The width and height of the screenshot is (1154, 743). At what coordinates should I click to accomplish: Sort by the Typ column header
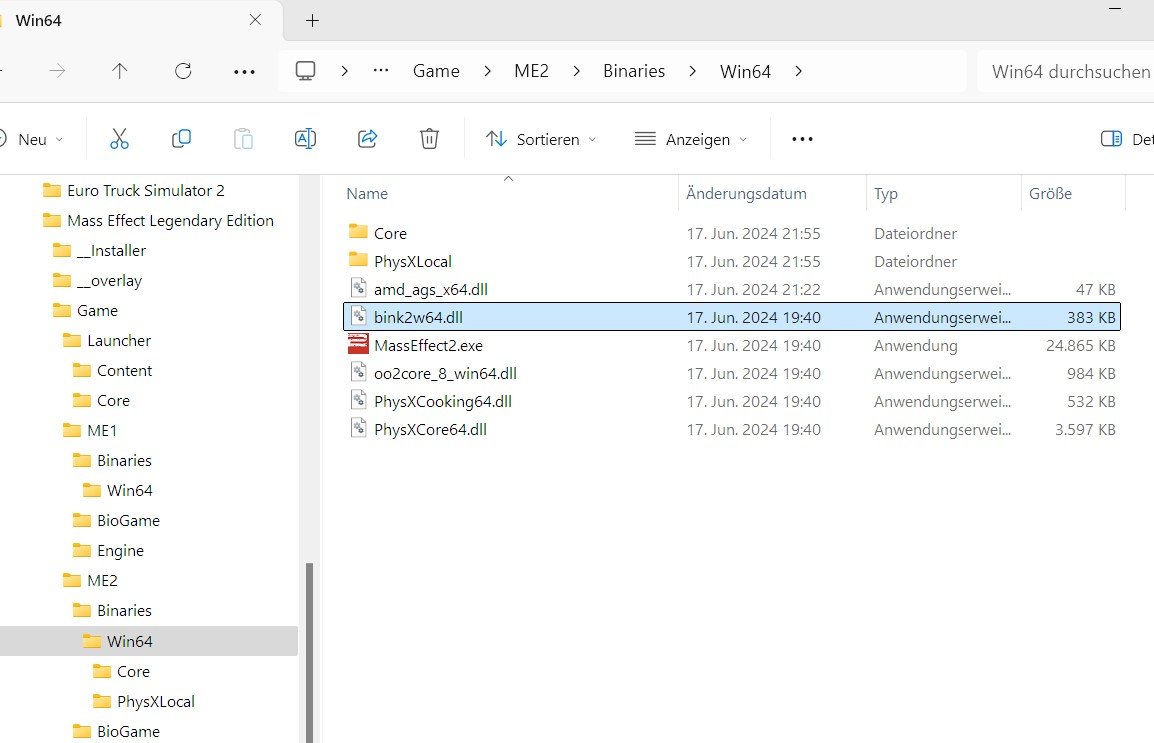[x=944, y=193]
